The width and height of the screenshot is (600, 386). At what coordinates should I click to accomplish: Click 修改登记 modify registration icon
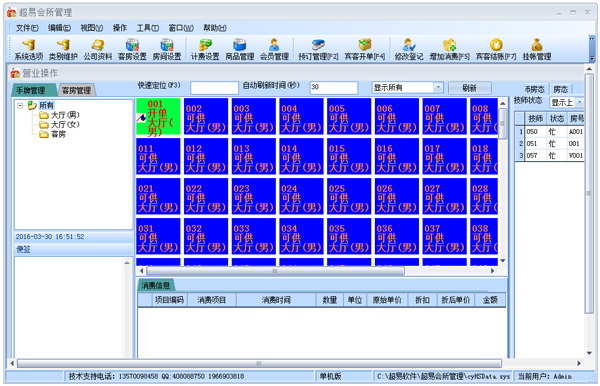[x=409, y=45]
